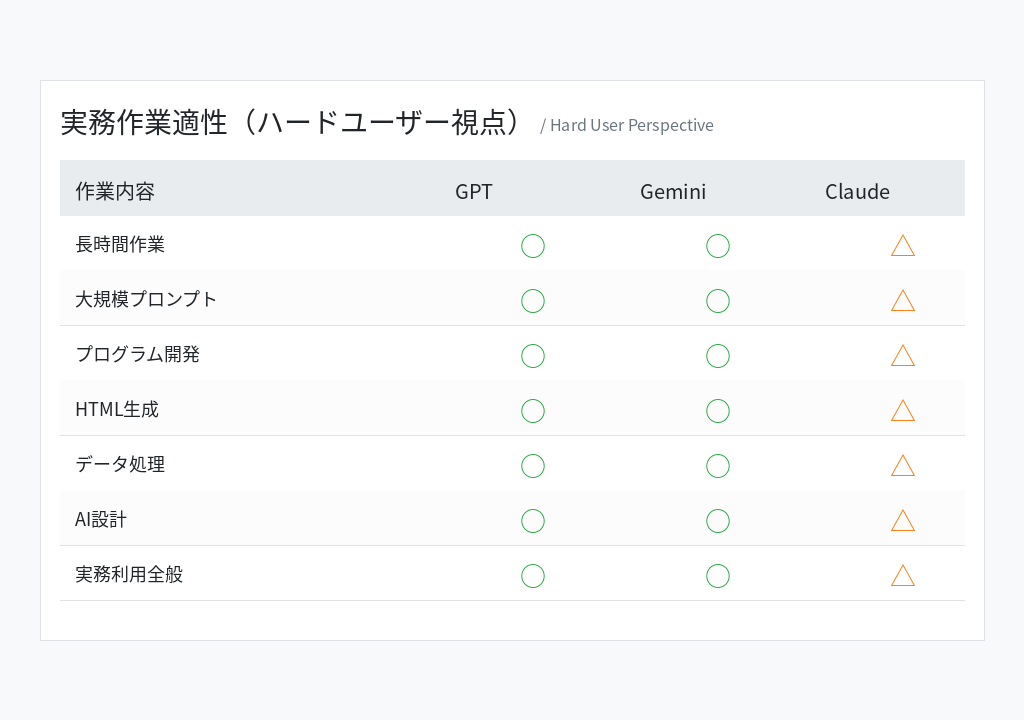Click GPT circle for 実務利用全般
1024x720 pixels.
(533, 576)
